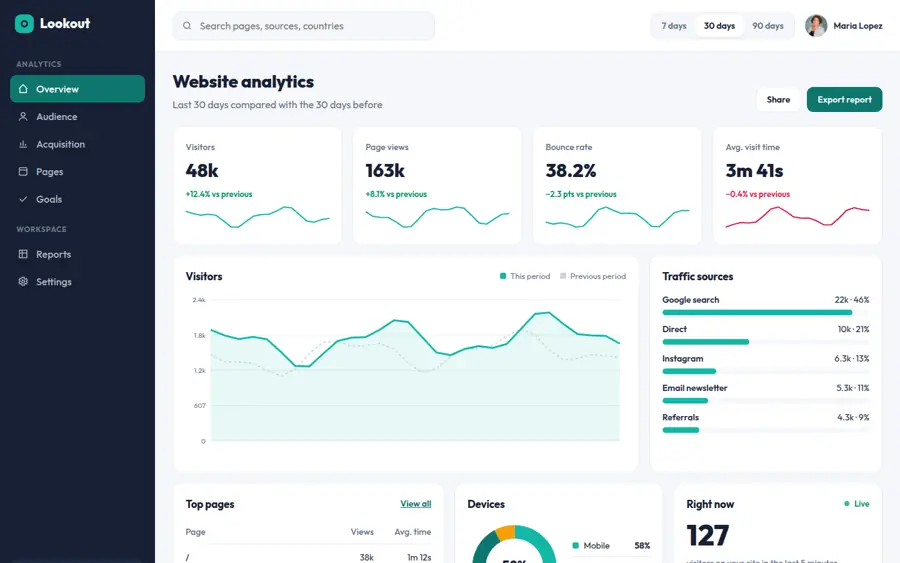Switch to the 90 days range
Screen dimensions: 900x563
(x=768, y=26)
